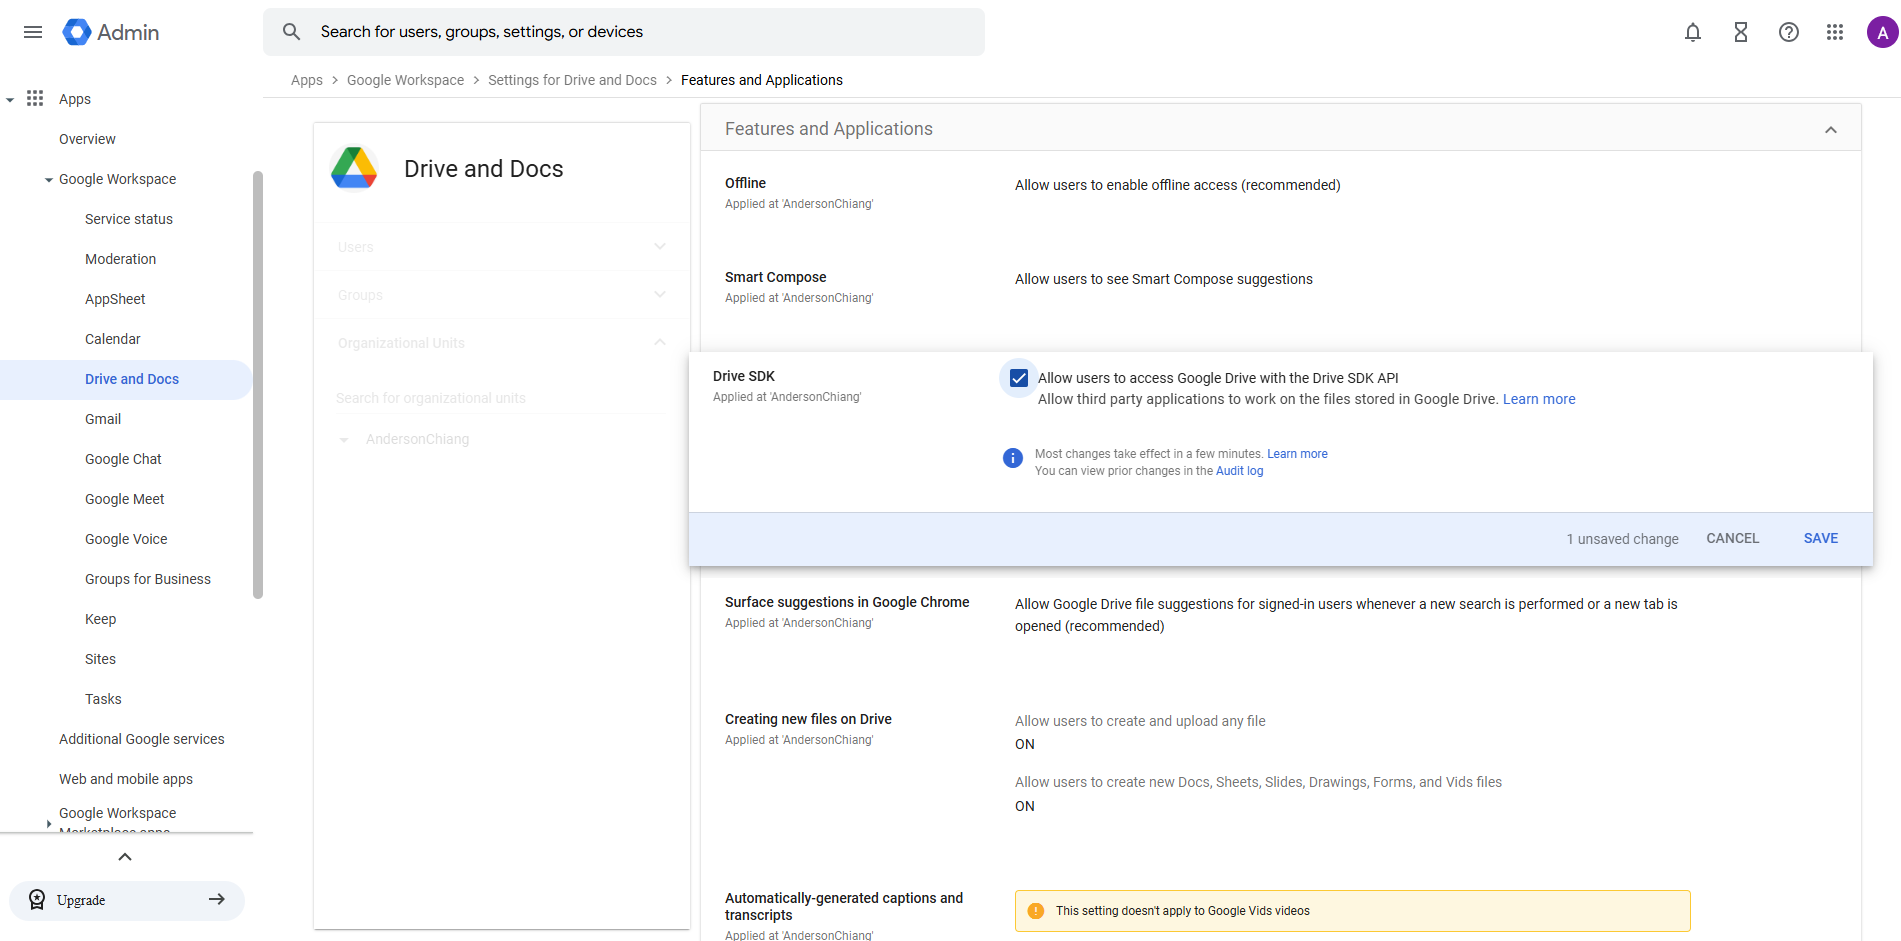
Task: Click the Apps grid icon in sidebar
Action: [35, 98]
